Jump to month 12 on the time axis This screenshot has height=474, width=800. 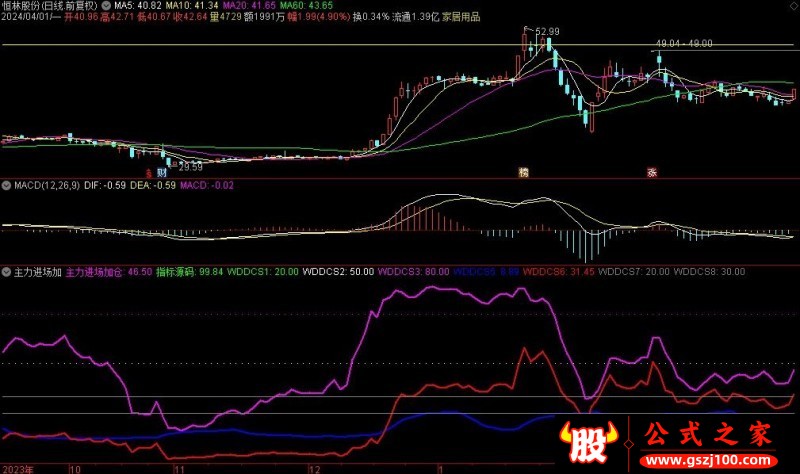point(314,469)
